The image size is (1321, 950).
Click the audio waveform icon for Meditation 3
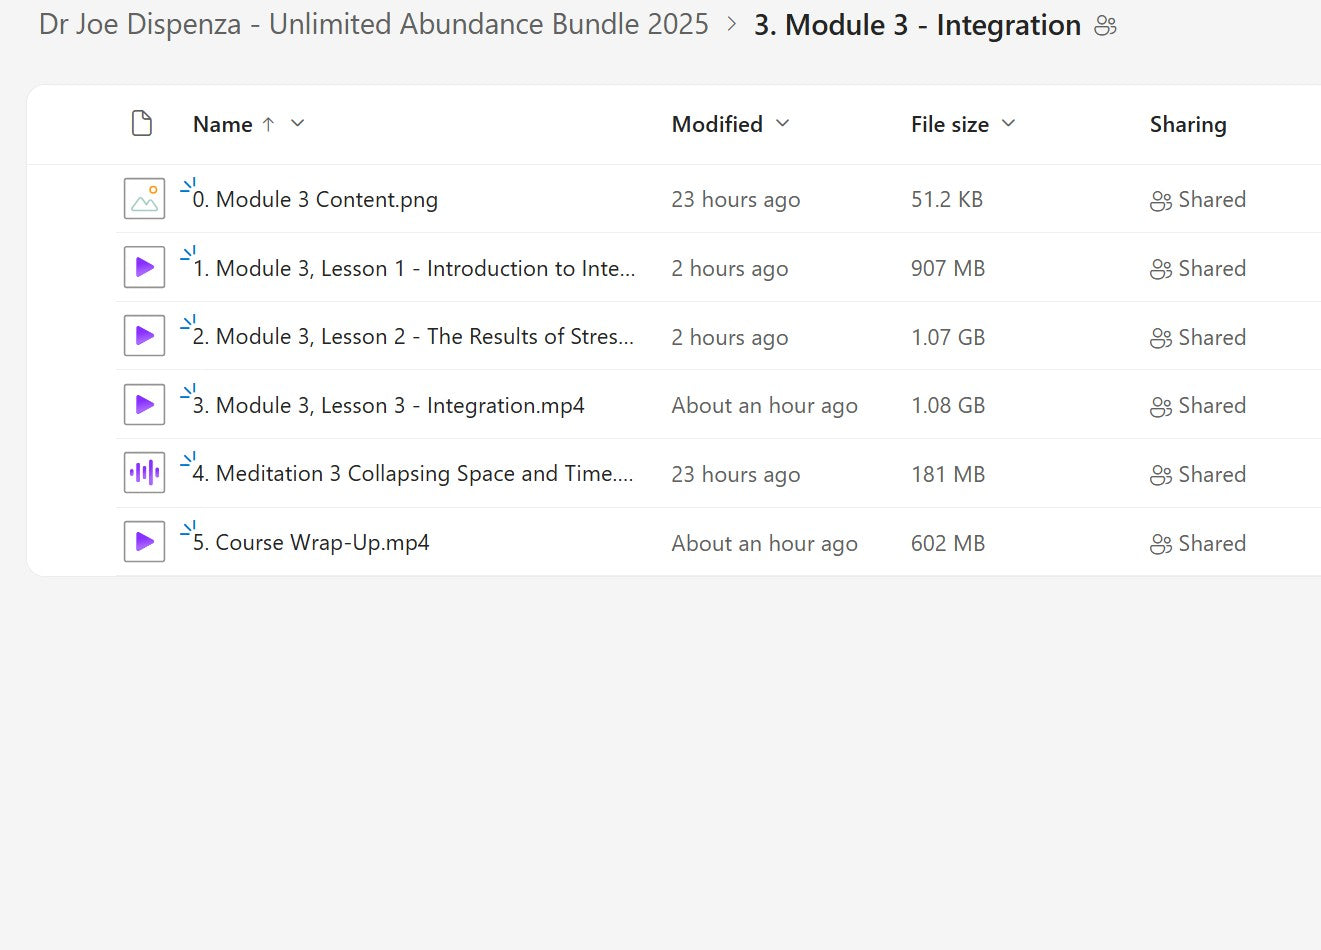(x=144, y=473)
